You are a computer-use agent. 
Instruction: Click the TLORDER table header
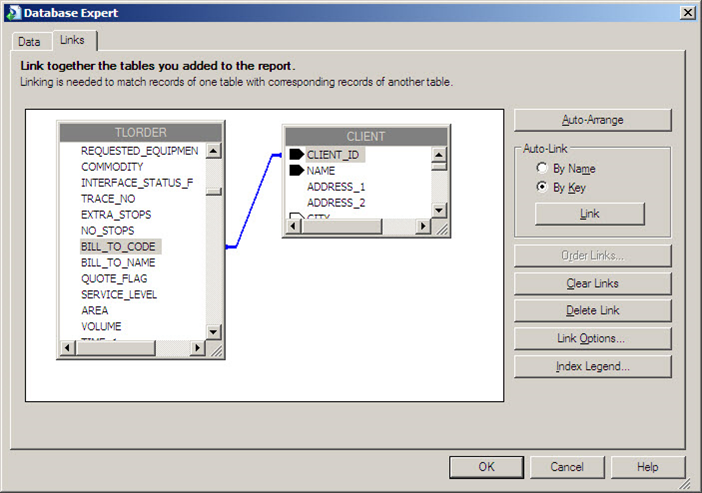141,133
